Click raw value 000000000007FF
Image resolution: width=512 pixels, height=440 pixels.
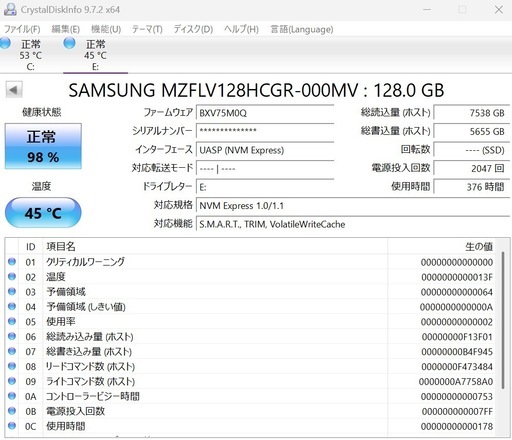tap(457, 411)
